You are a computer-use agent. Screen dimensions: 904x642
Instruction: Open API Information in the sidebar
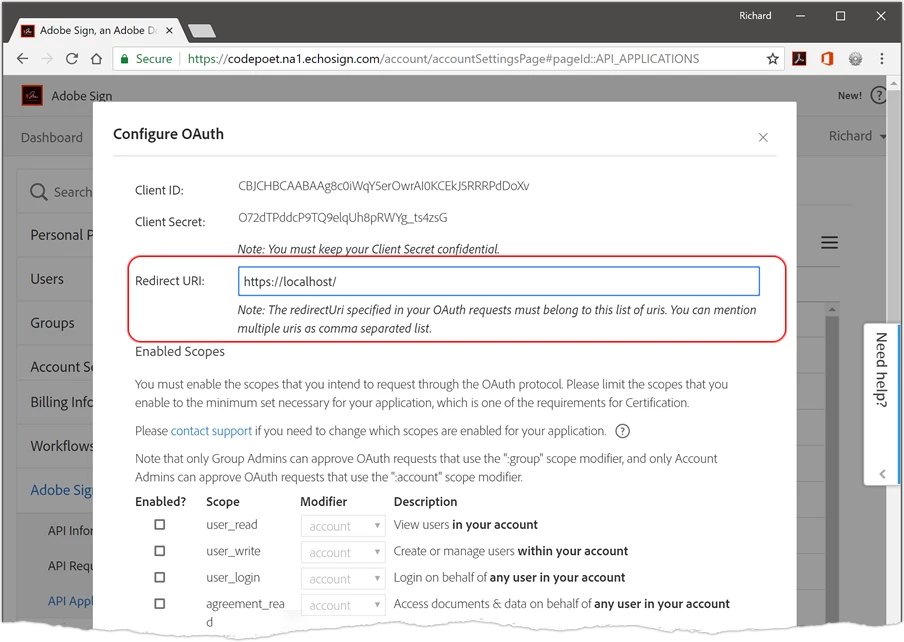70,531
